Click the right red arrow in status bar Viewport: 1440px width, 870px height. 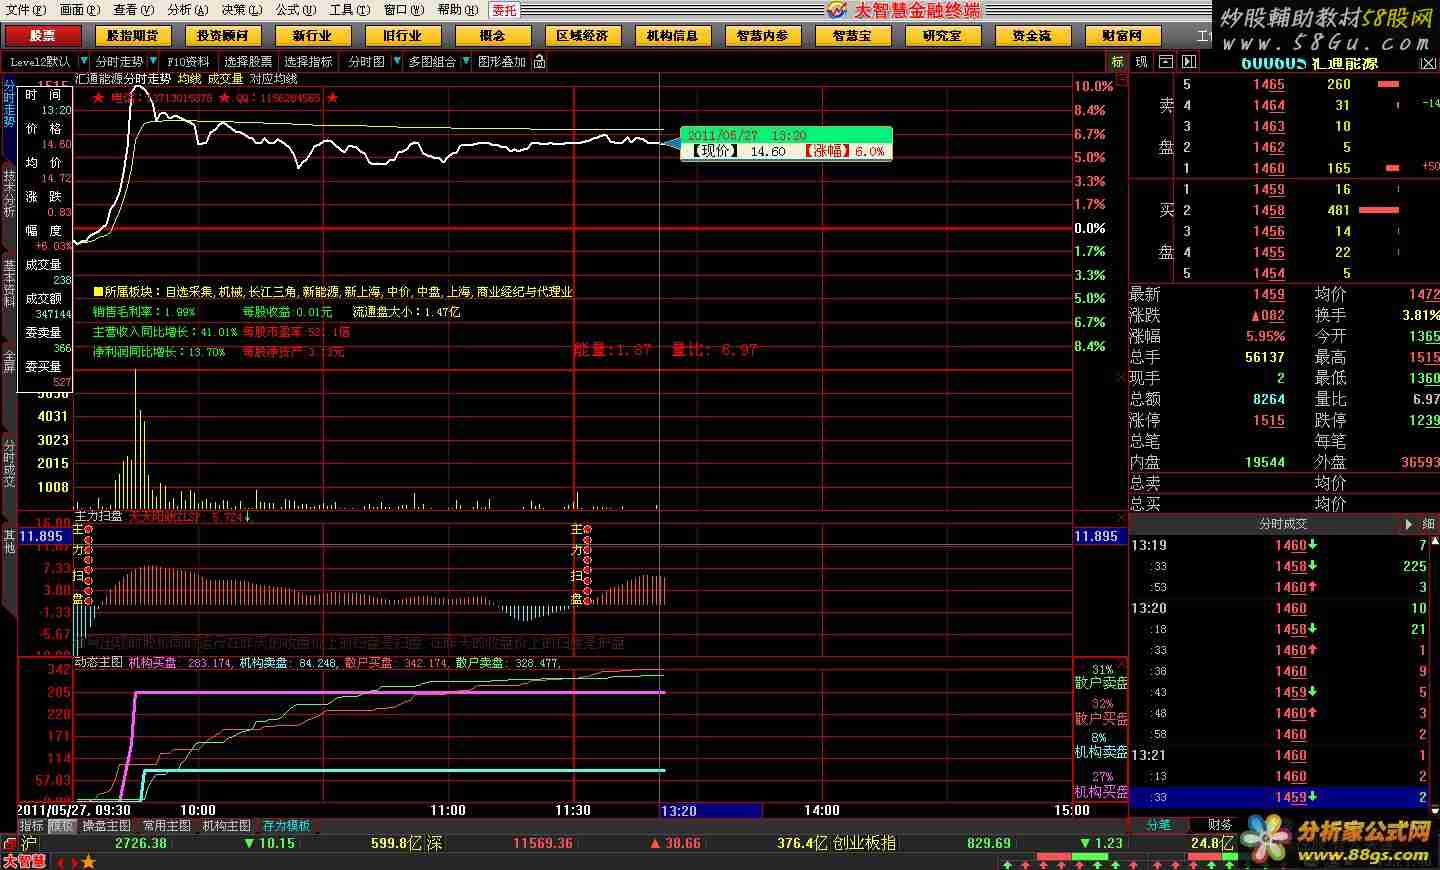tap(73, 861)
